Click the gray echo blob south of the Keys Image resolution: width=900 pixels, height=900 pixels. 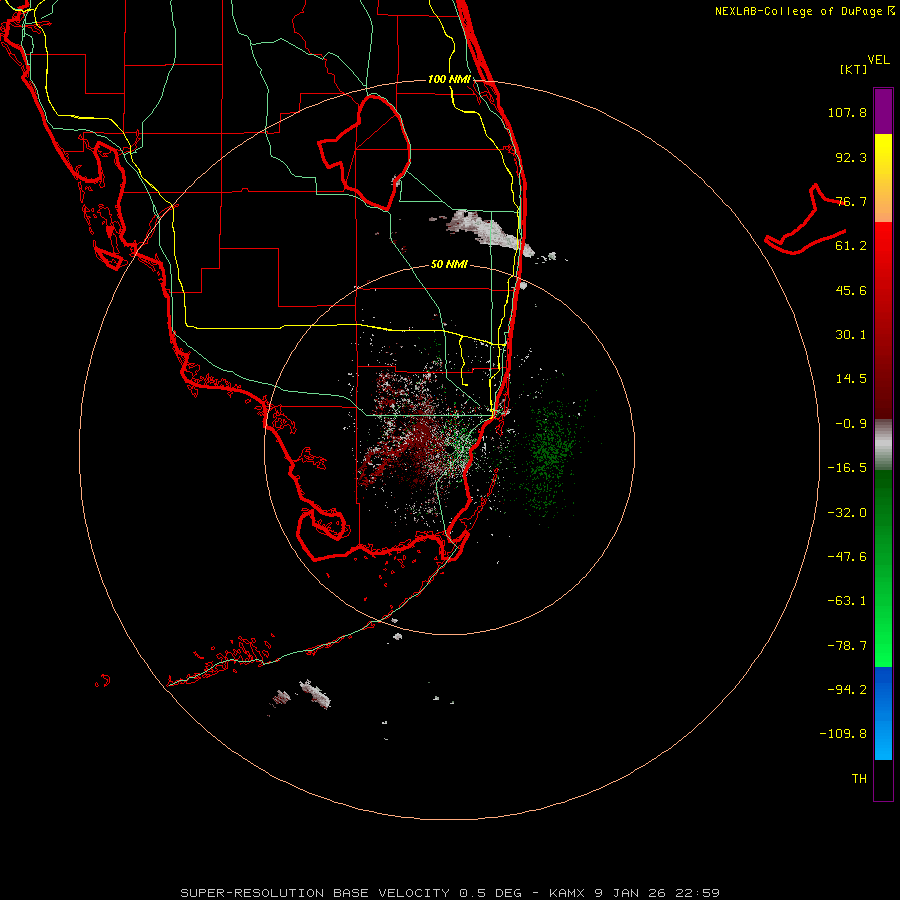click(x=315, y=694)
